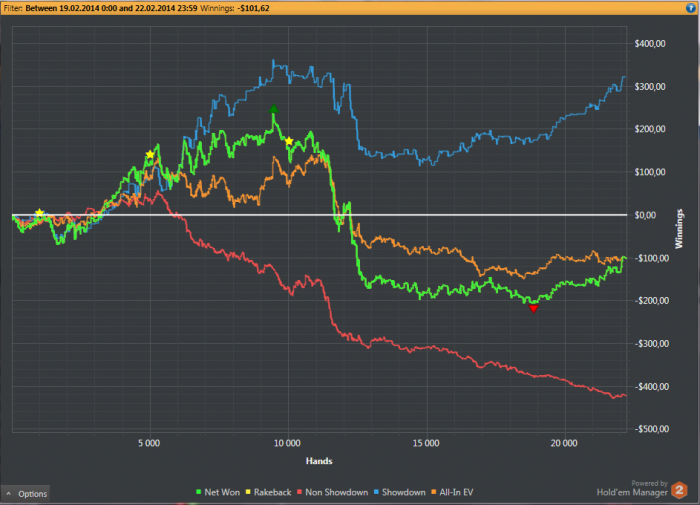The width and height of the screenshot is (700, 505).
Task: Click the Hands axis title
Action: point(319,461)
